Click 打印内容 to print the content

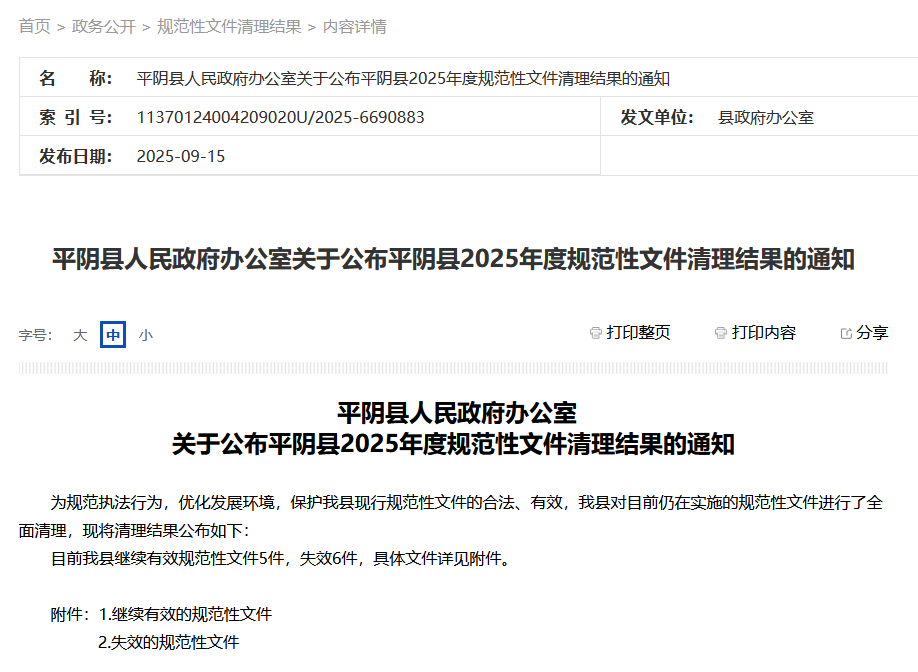(x=762, y=332)
